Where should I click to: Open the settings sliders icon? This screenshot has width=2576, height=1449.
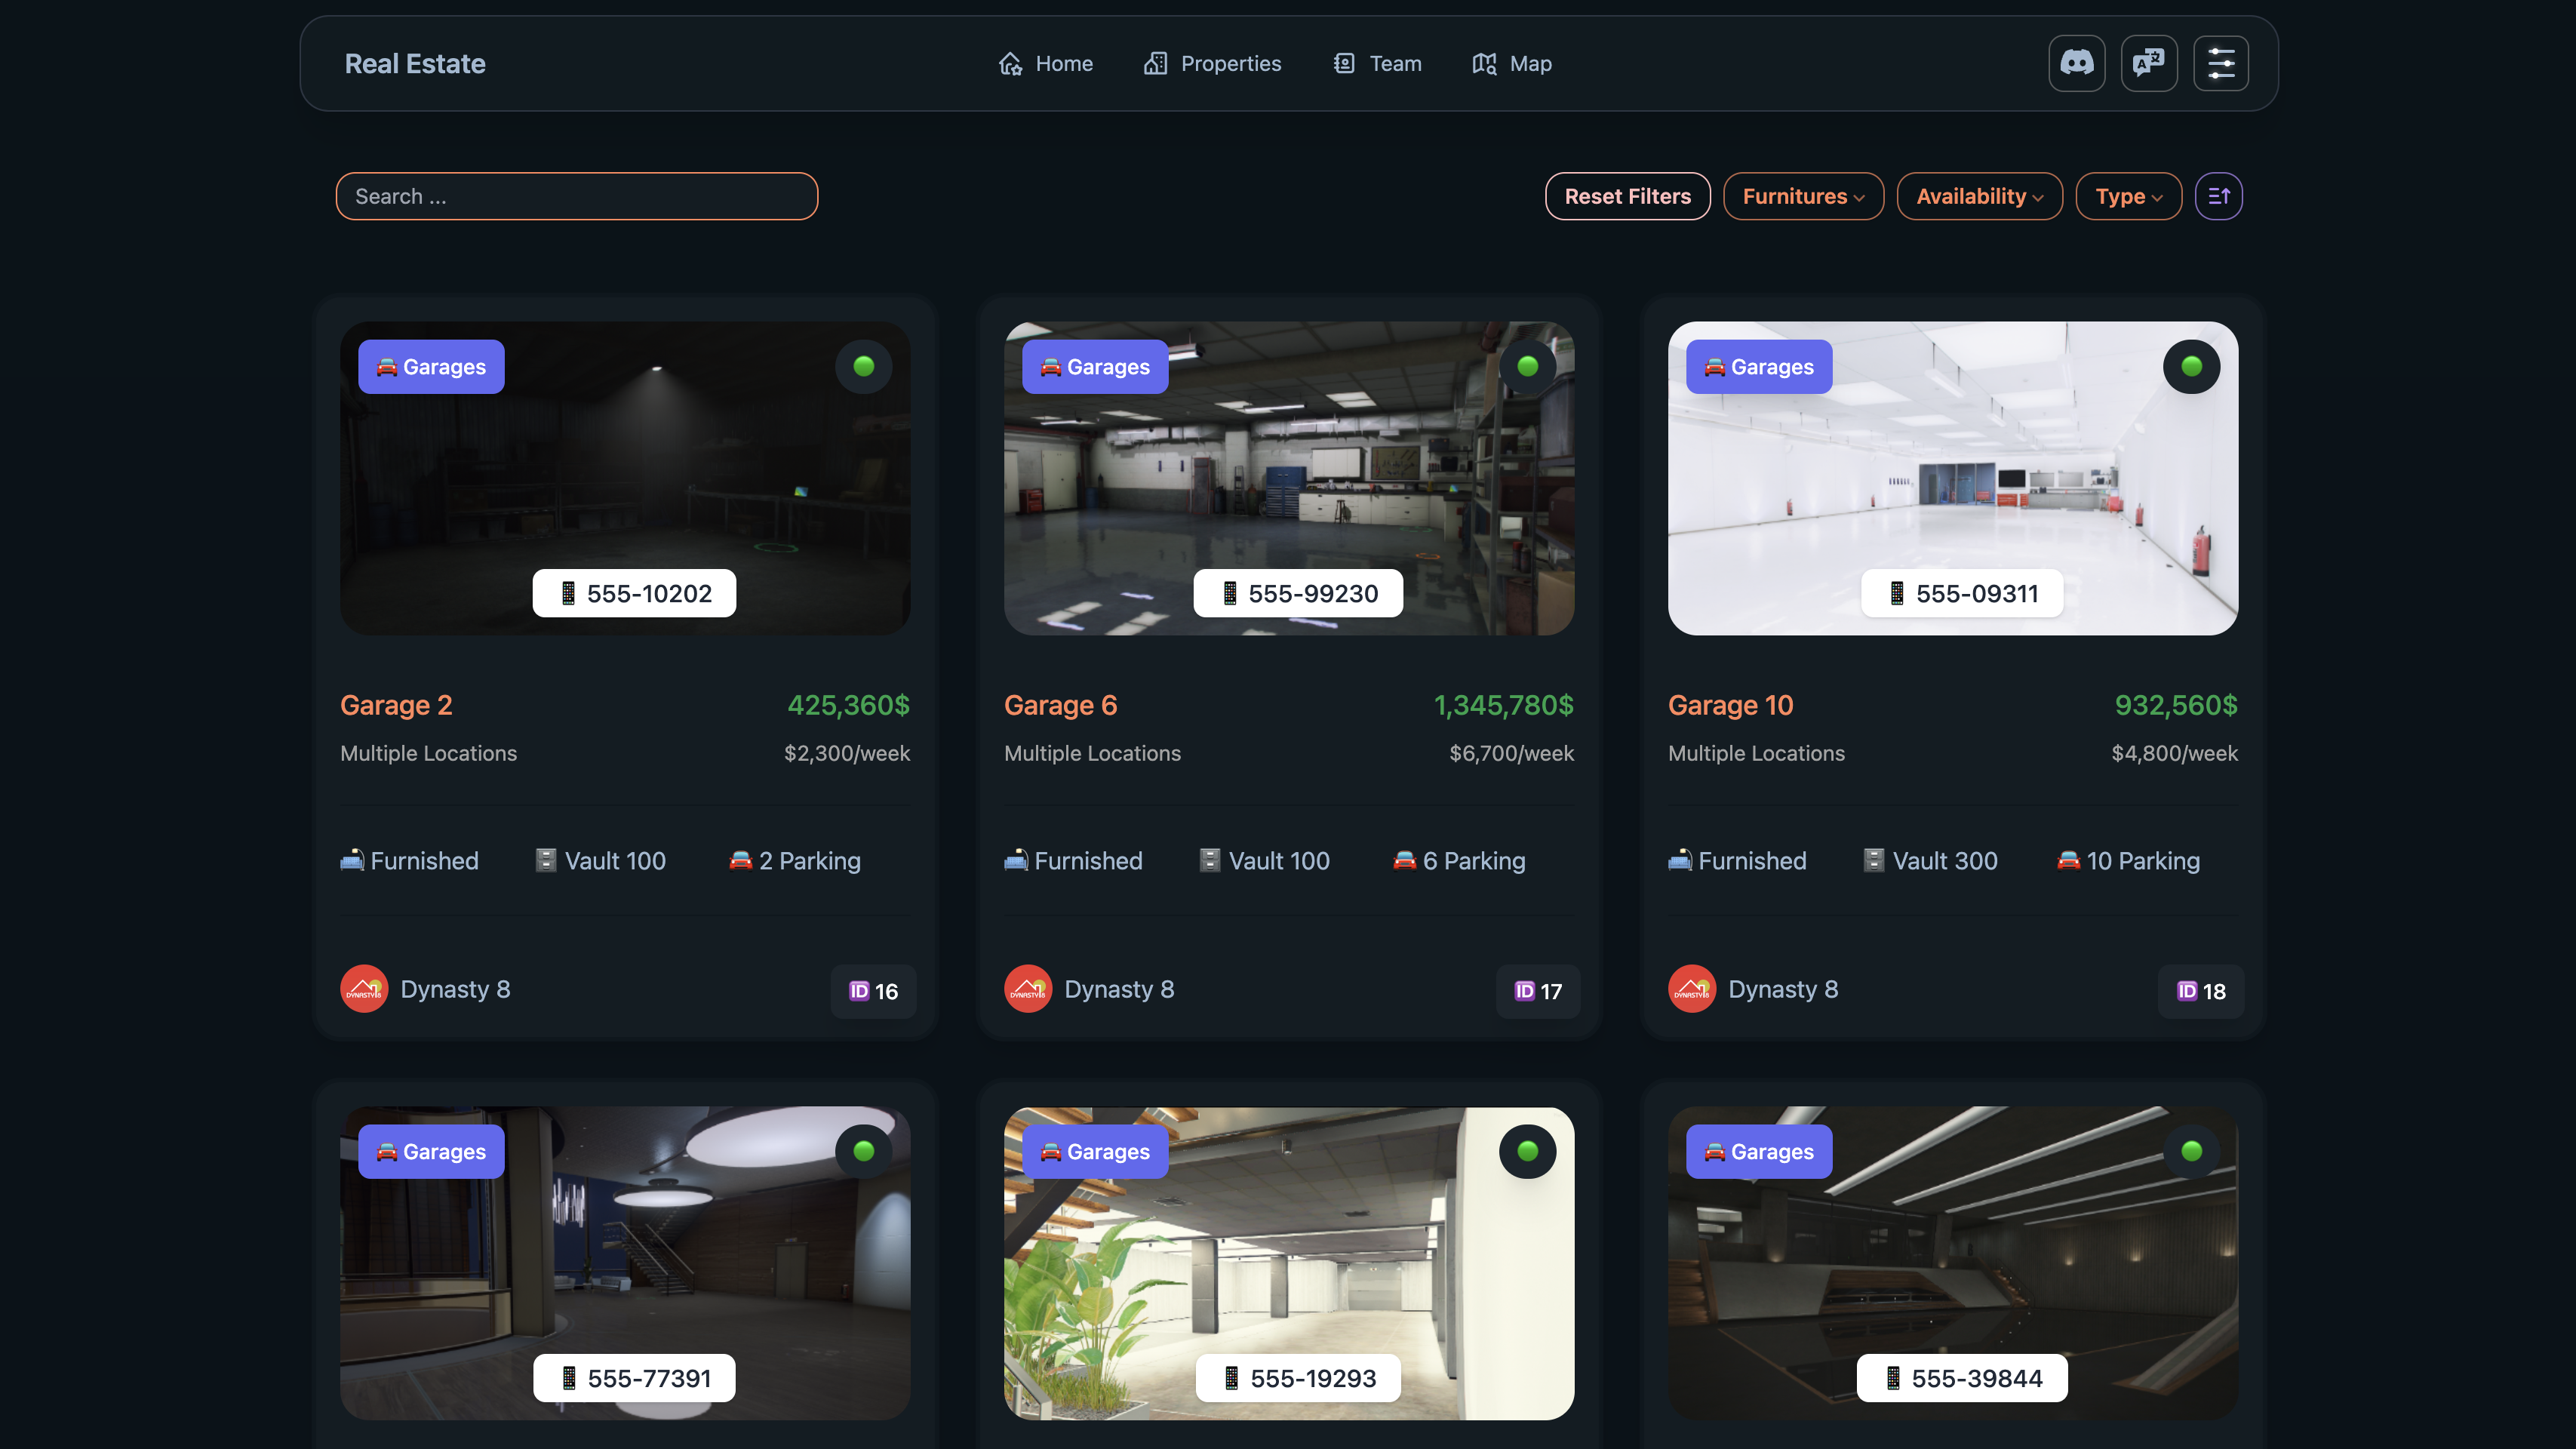coord(2220,63)
